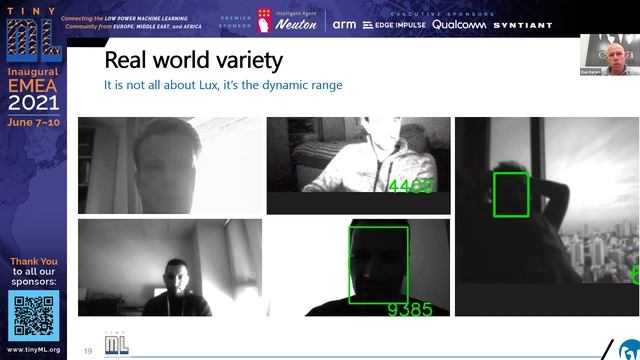This screenshot has height=360, width=640.
Task: Click the "Inaugural EMEA 2021" text
Action: [33, 89]
